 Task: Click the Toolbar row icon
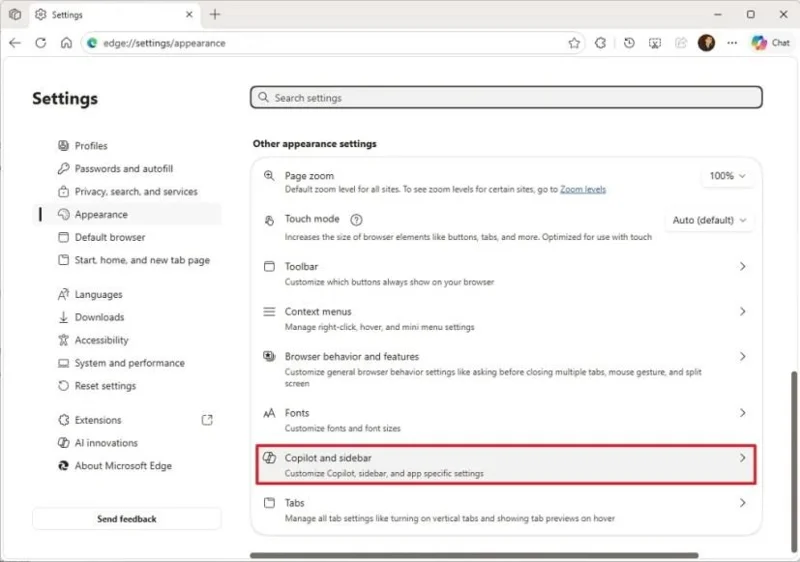click(269, 266)
